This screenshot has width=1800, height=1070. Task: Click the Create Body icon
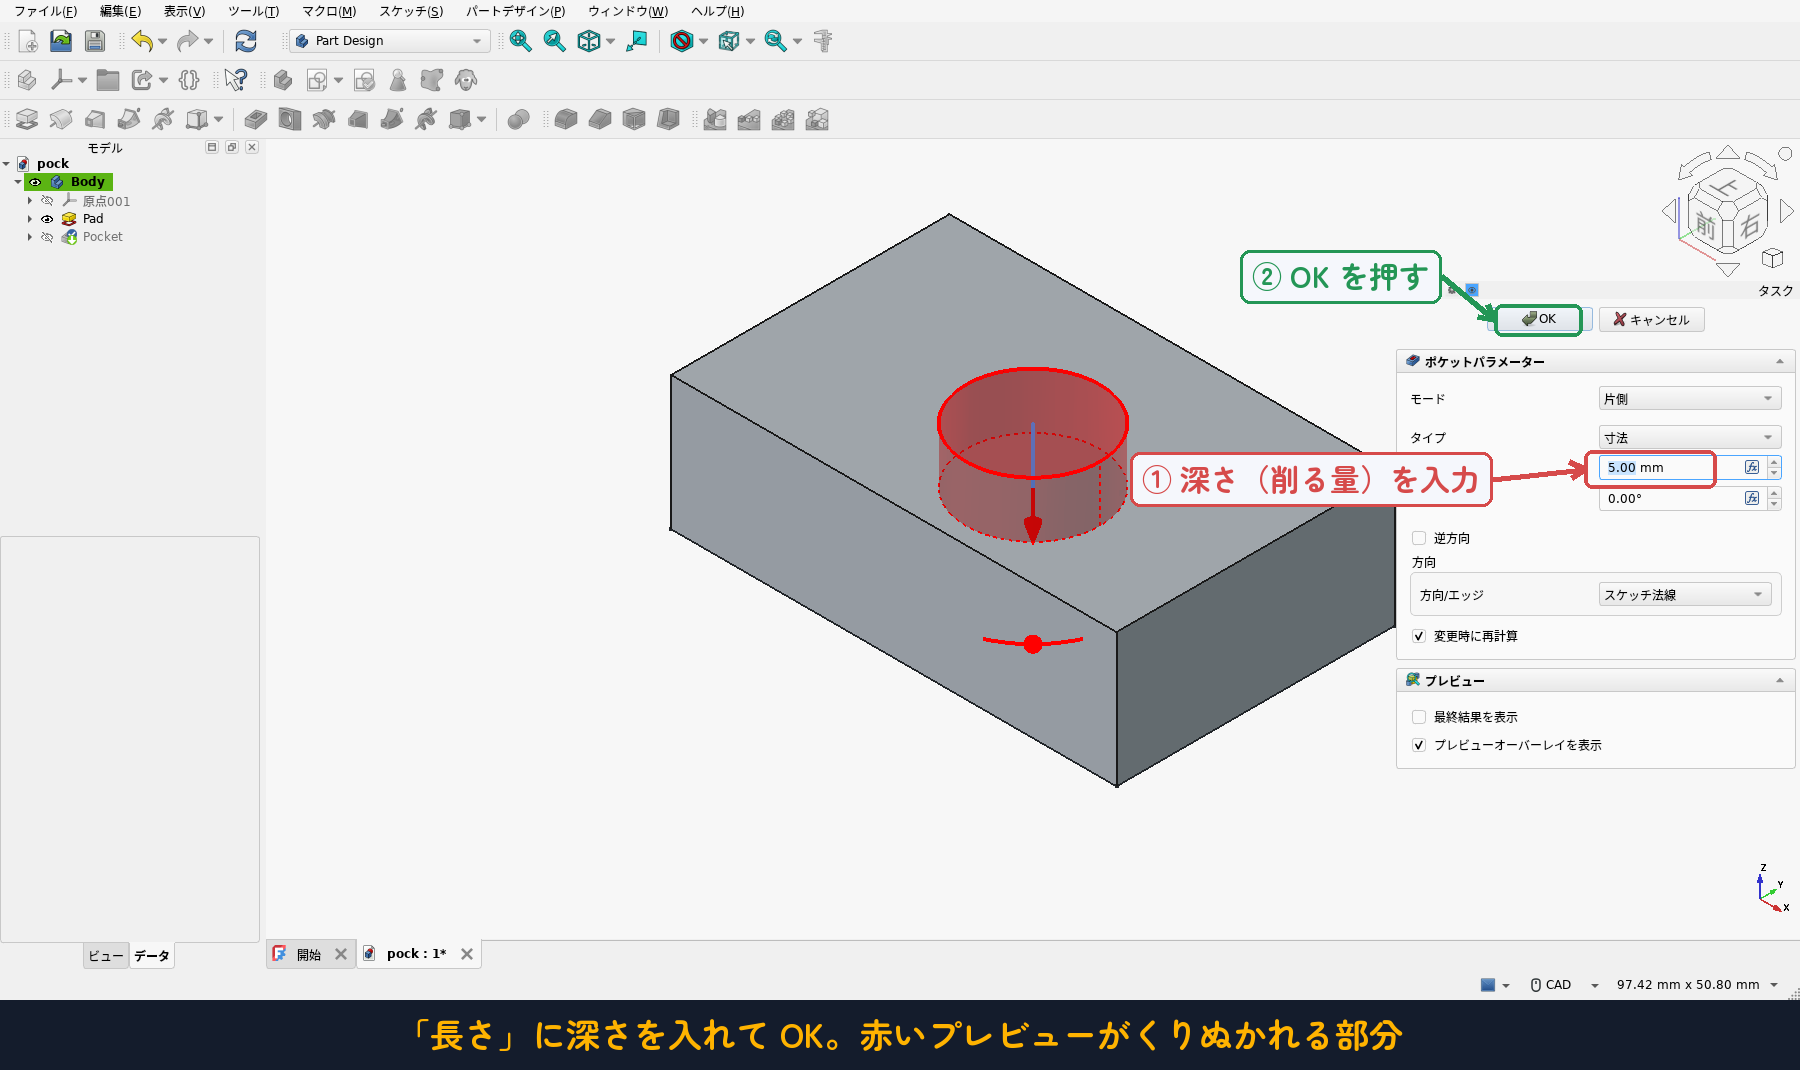(283, 80)
